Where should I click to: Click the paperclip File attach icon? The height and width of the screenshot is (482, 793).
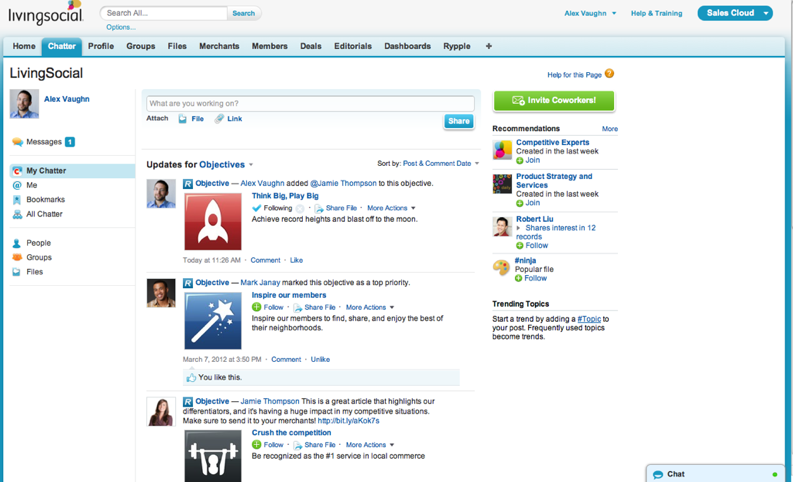[x=183, y=119]
